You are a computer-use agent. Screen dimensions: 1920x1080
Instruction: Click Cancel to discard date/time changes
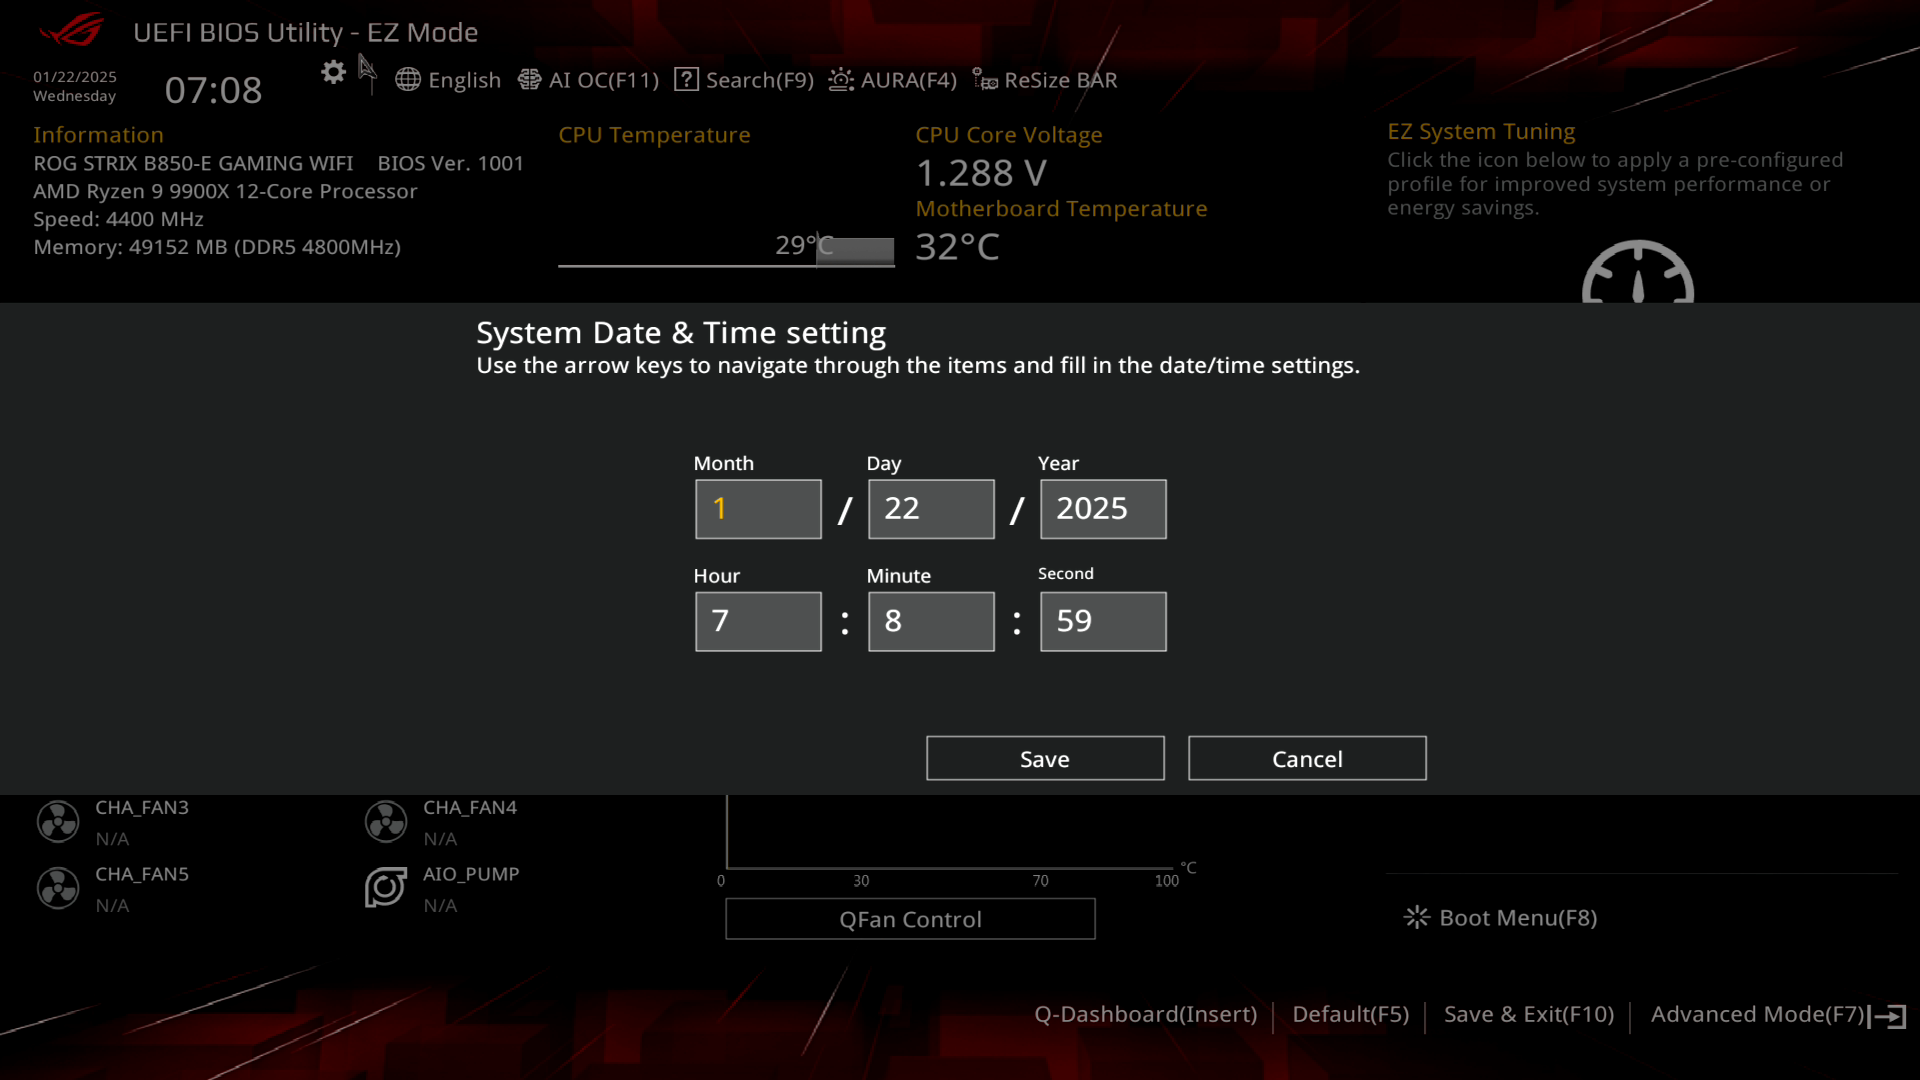click(1307, 758)
